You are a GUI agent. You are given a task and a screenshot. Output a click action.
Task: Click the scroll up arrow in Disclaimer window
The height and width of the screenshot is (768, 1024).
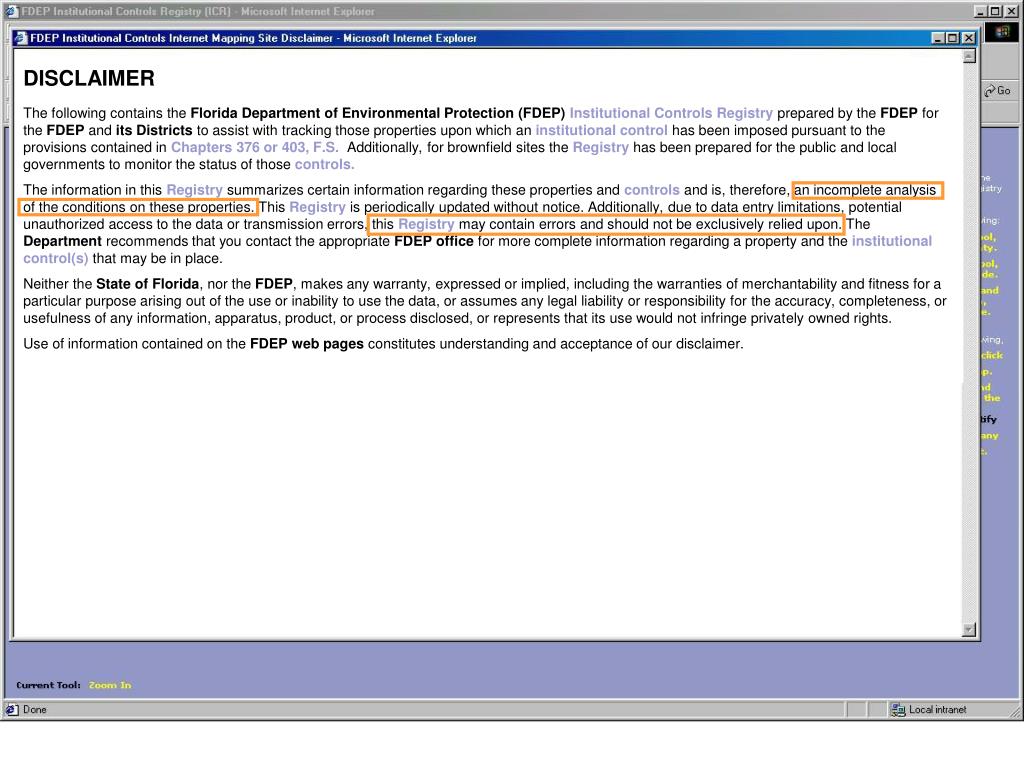pyautogui.click(x=969, y=56)
